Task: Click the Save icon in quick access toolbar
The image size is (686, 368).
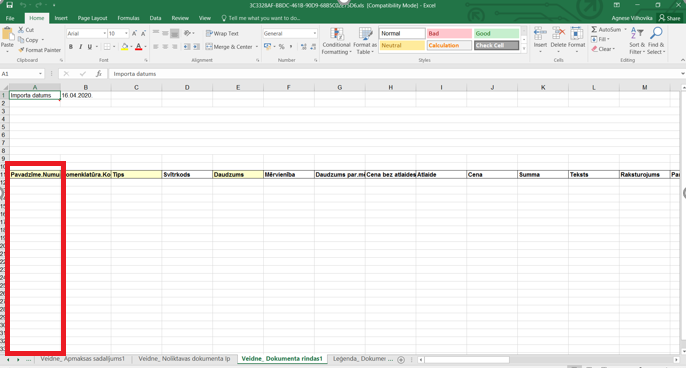Action: point(9,5)
